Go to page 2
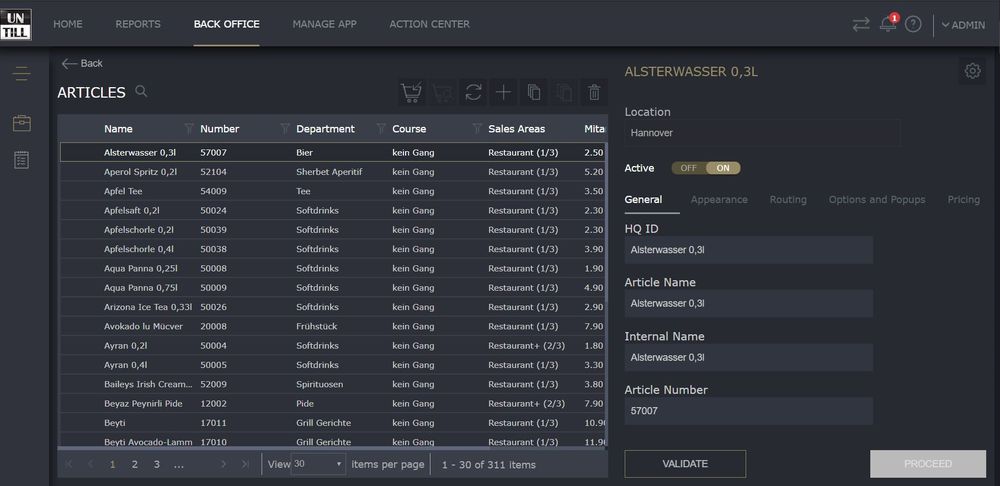The height and width of the screenshot is (486, 1000). point(135,464)
